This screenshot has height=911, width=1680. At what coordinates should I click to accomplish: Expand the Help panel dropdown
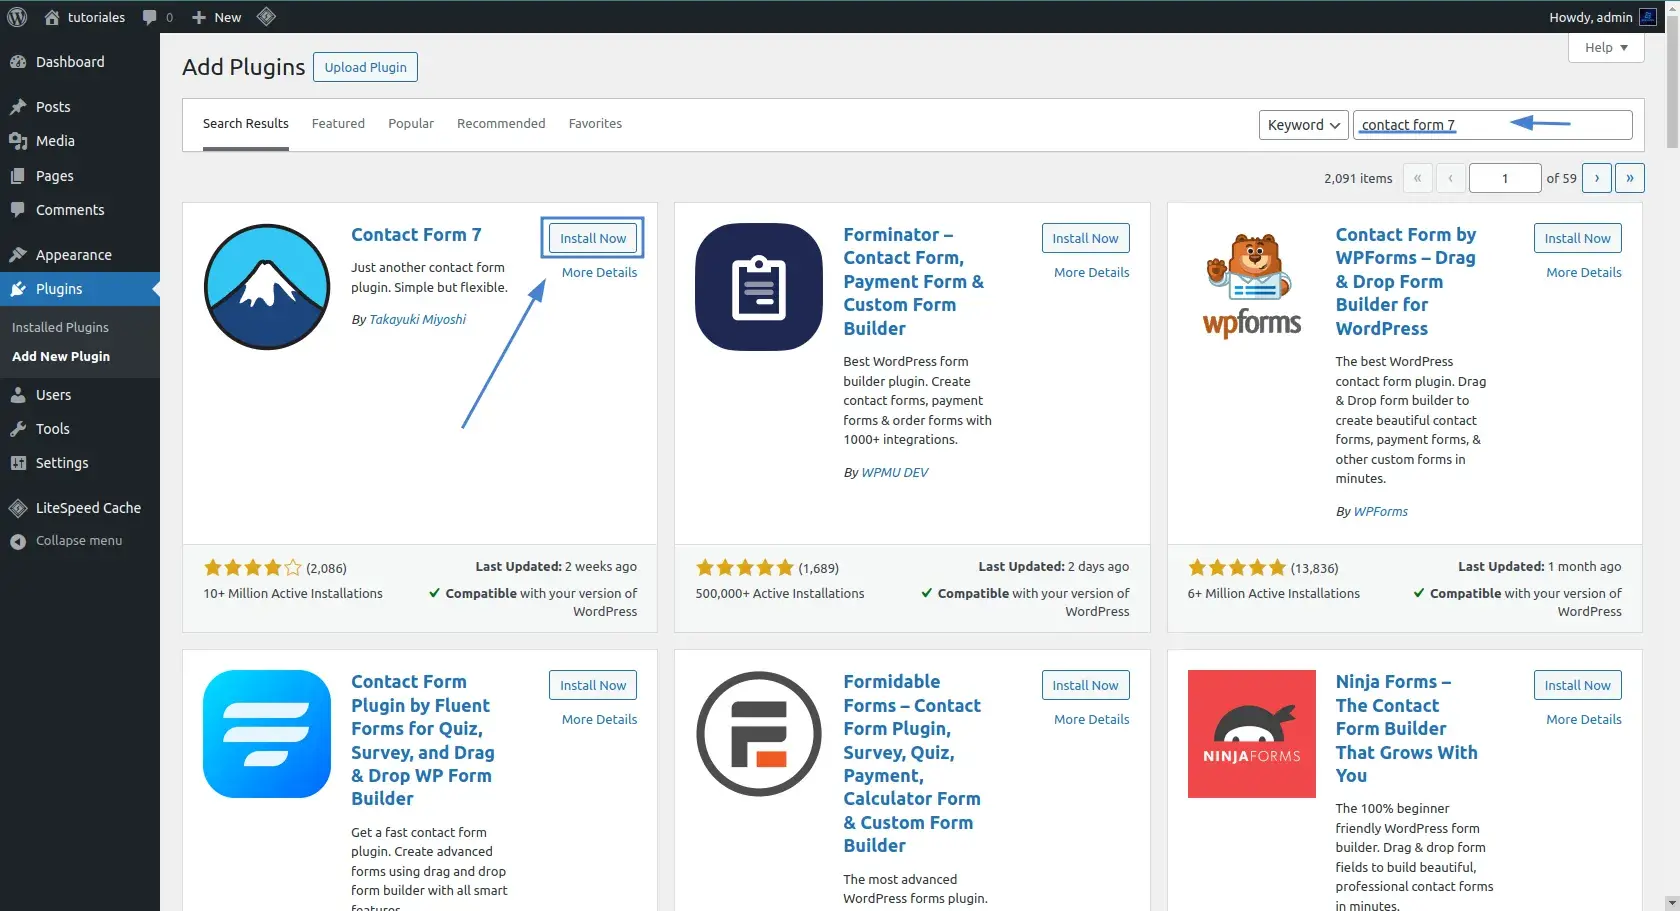pos(1606,48)
